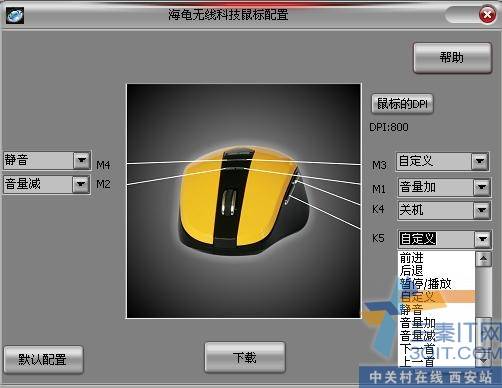Close the mouse configuration window

[x=487, y=15]
